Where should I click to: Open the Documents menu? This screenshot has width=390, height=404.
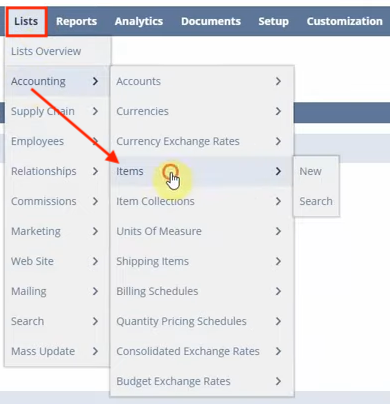coord(211,21)
